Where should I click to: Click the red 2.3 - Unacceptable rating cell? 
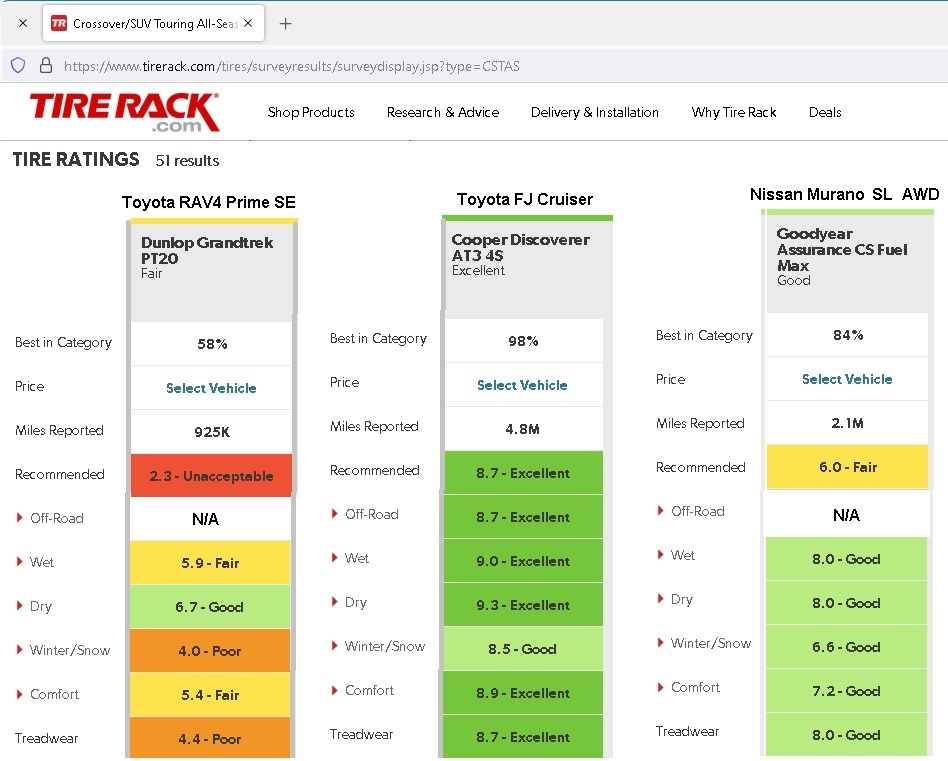click(211, 475)
